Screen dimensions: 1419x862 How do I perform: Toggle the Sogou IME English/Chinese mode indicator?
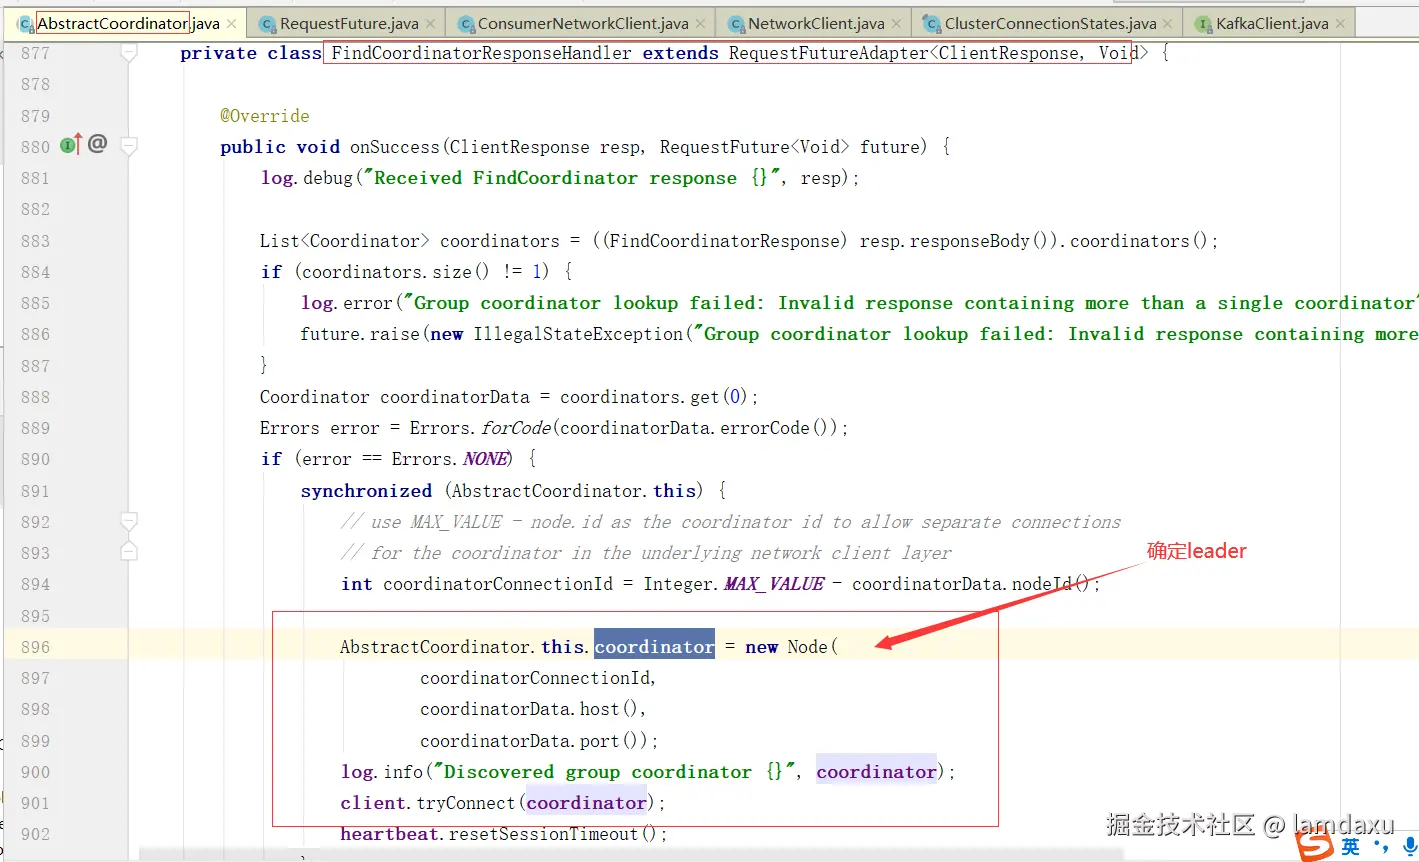click(1351, 847)
